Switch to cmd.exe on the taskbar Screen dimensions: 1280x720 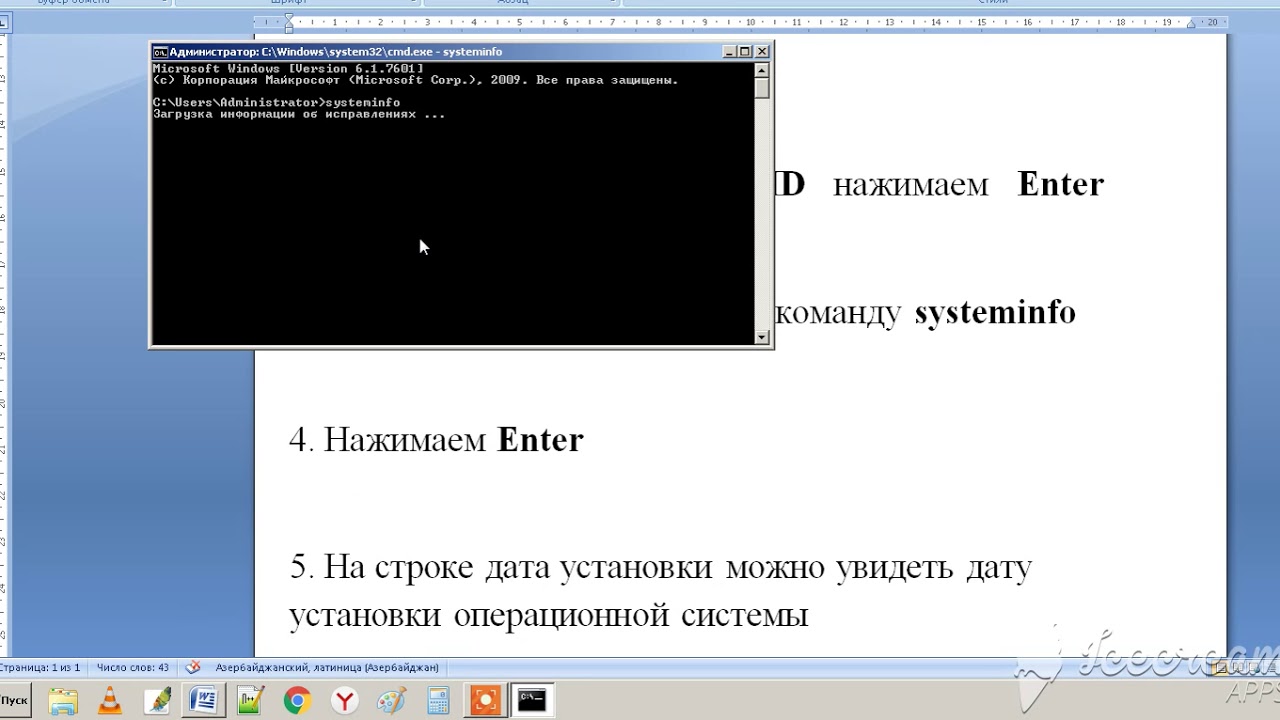(532, 700)
